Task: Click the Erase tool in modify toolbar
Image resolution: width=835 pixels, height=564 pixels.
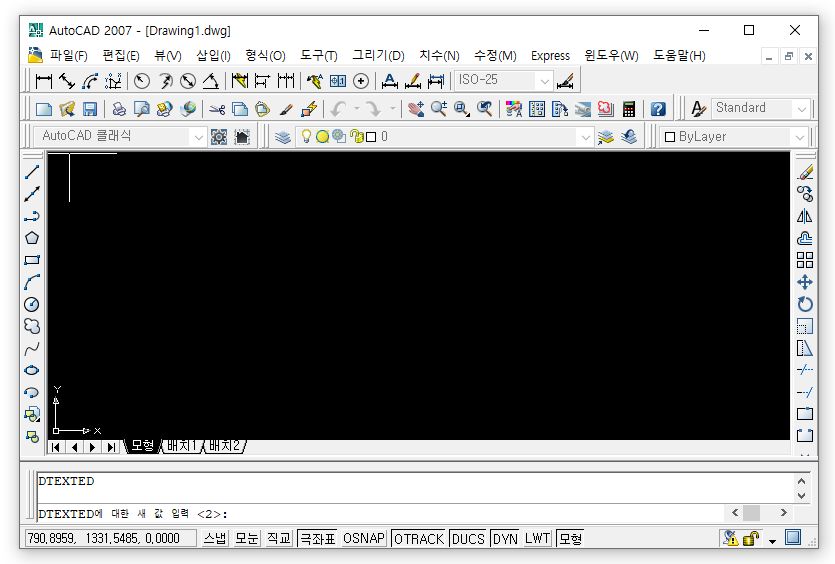Action: 805,172
